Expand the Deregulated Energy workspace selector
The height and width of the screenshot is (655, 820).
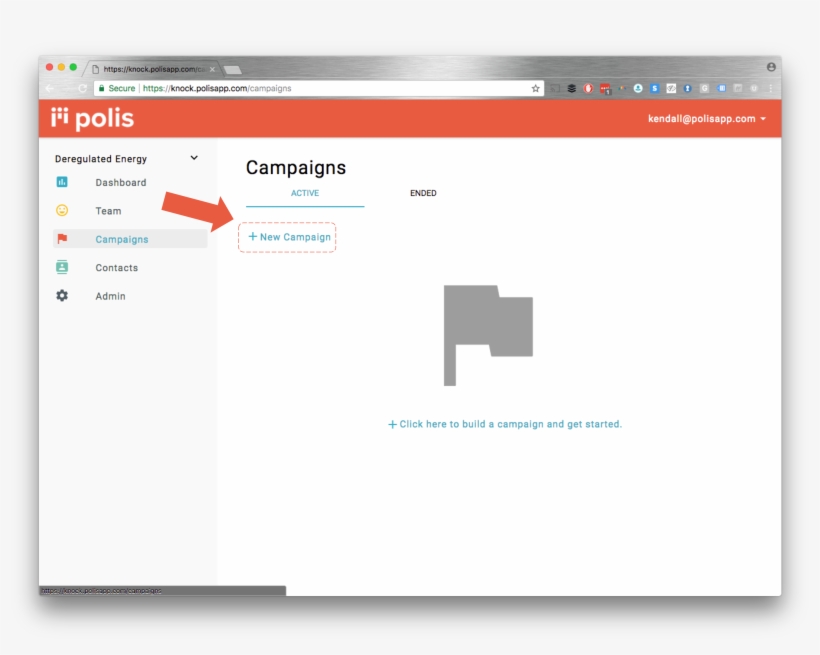193,158
